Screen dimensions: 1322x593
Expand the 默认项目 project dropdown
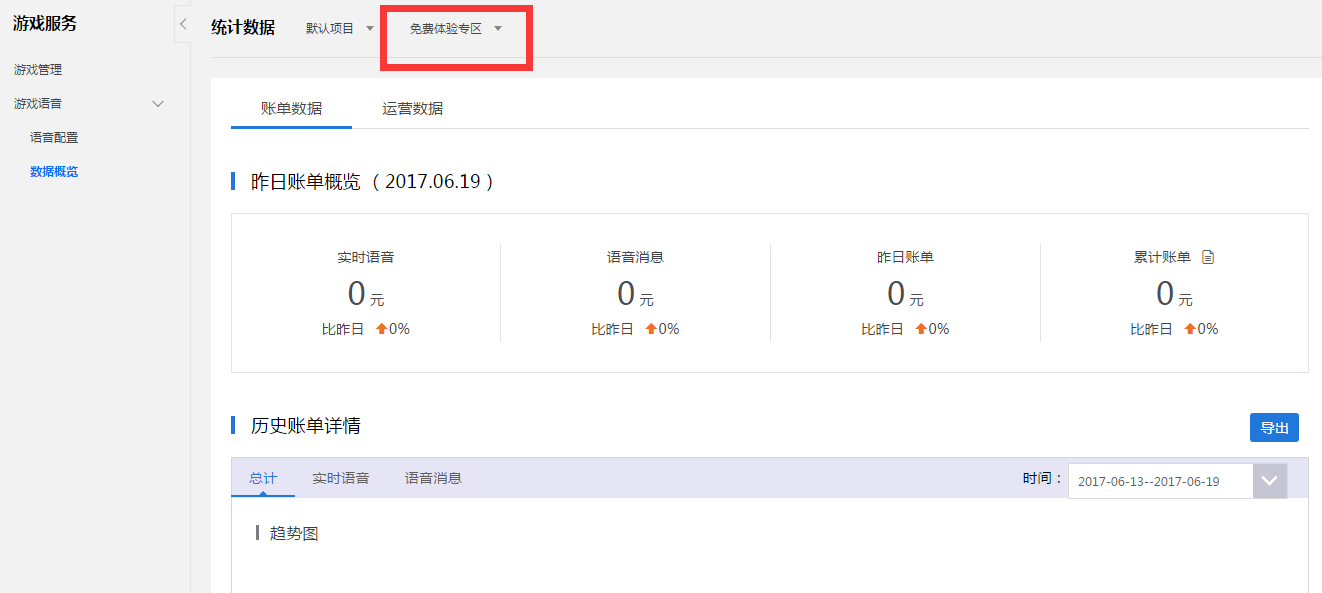tap(340, 28)
